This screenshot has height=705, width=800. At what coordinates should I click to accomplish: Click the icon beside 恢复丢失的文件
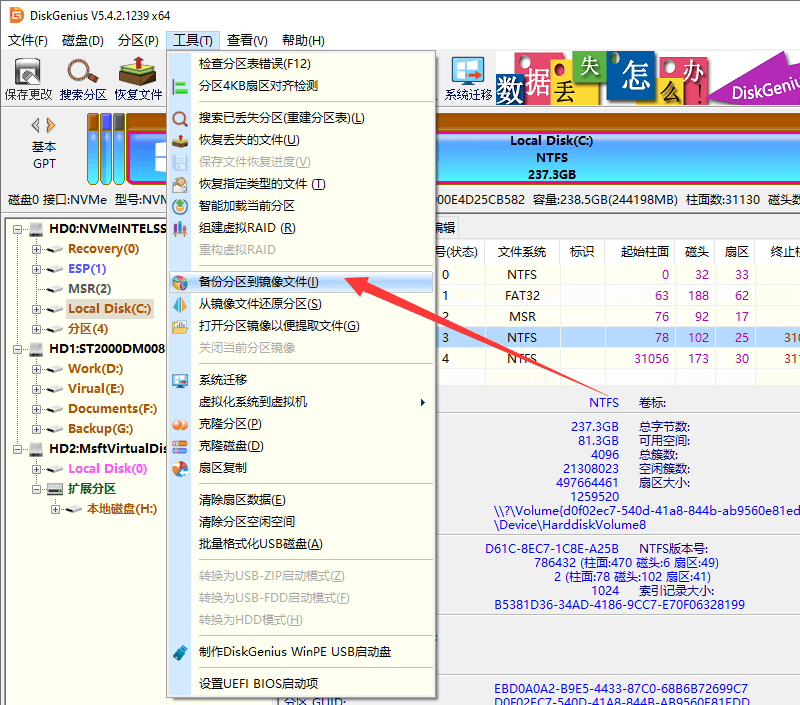[180, 140]
